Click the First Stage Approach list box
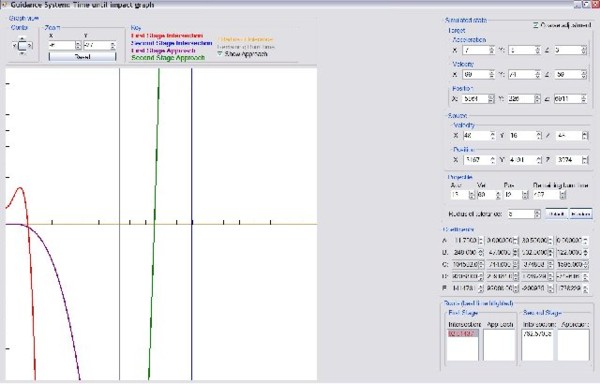 click(499, 345)
